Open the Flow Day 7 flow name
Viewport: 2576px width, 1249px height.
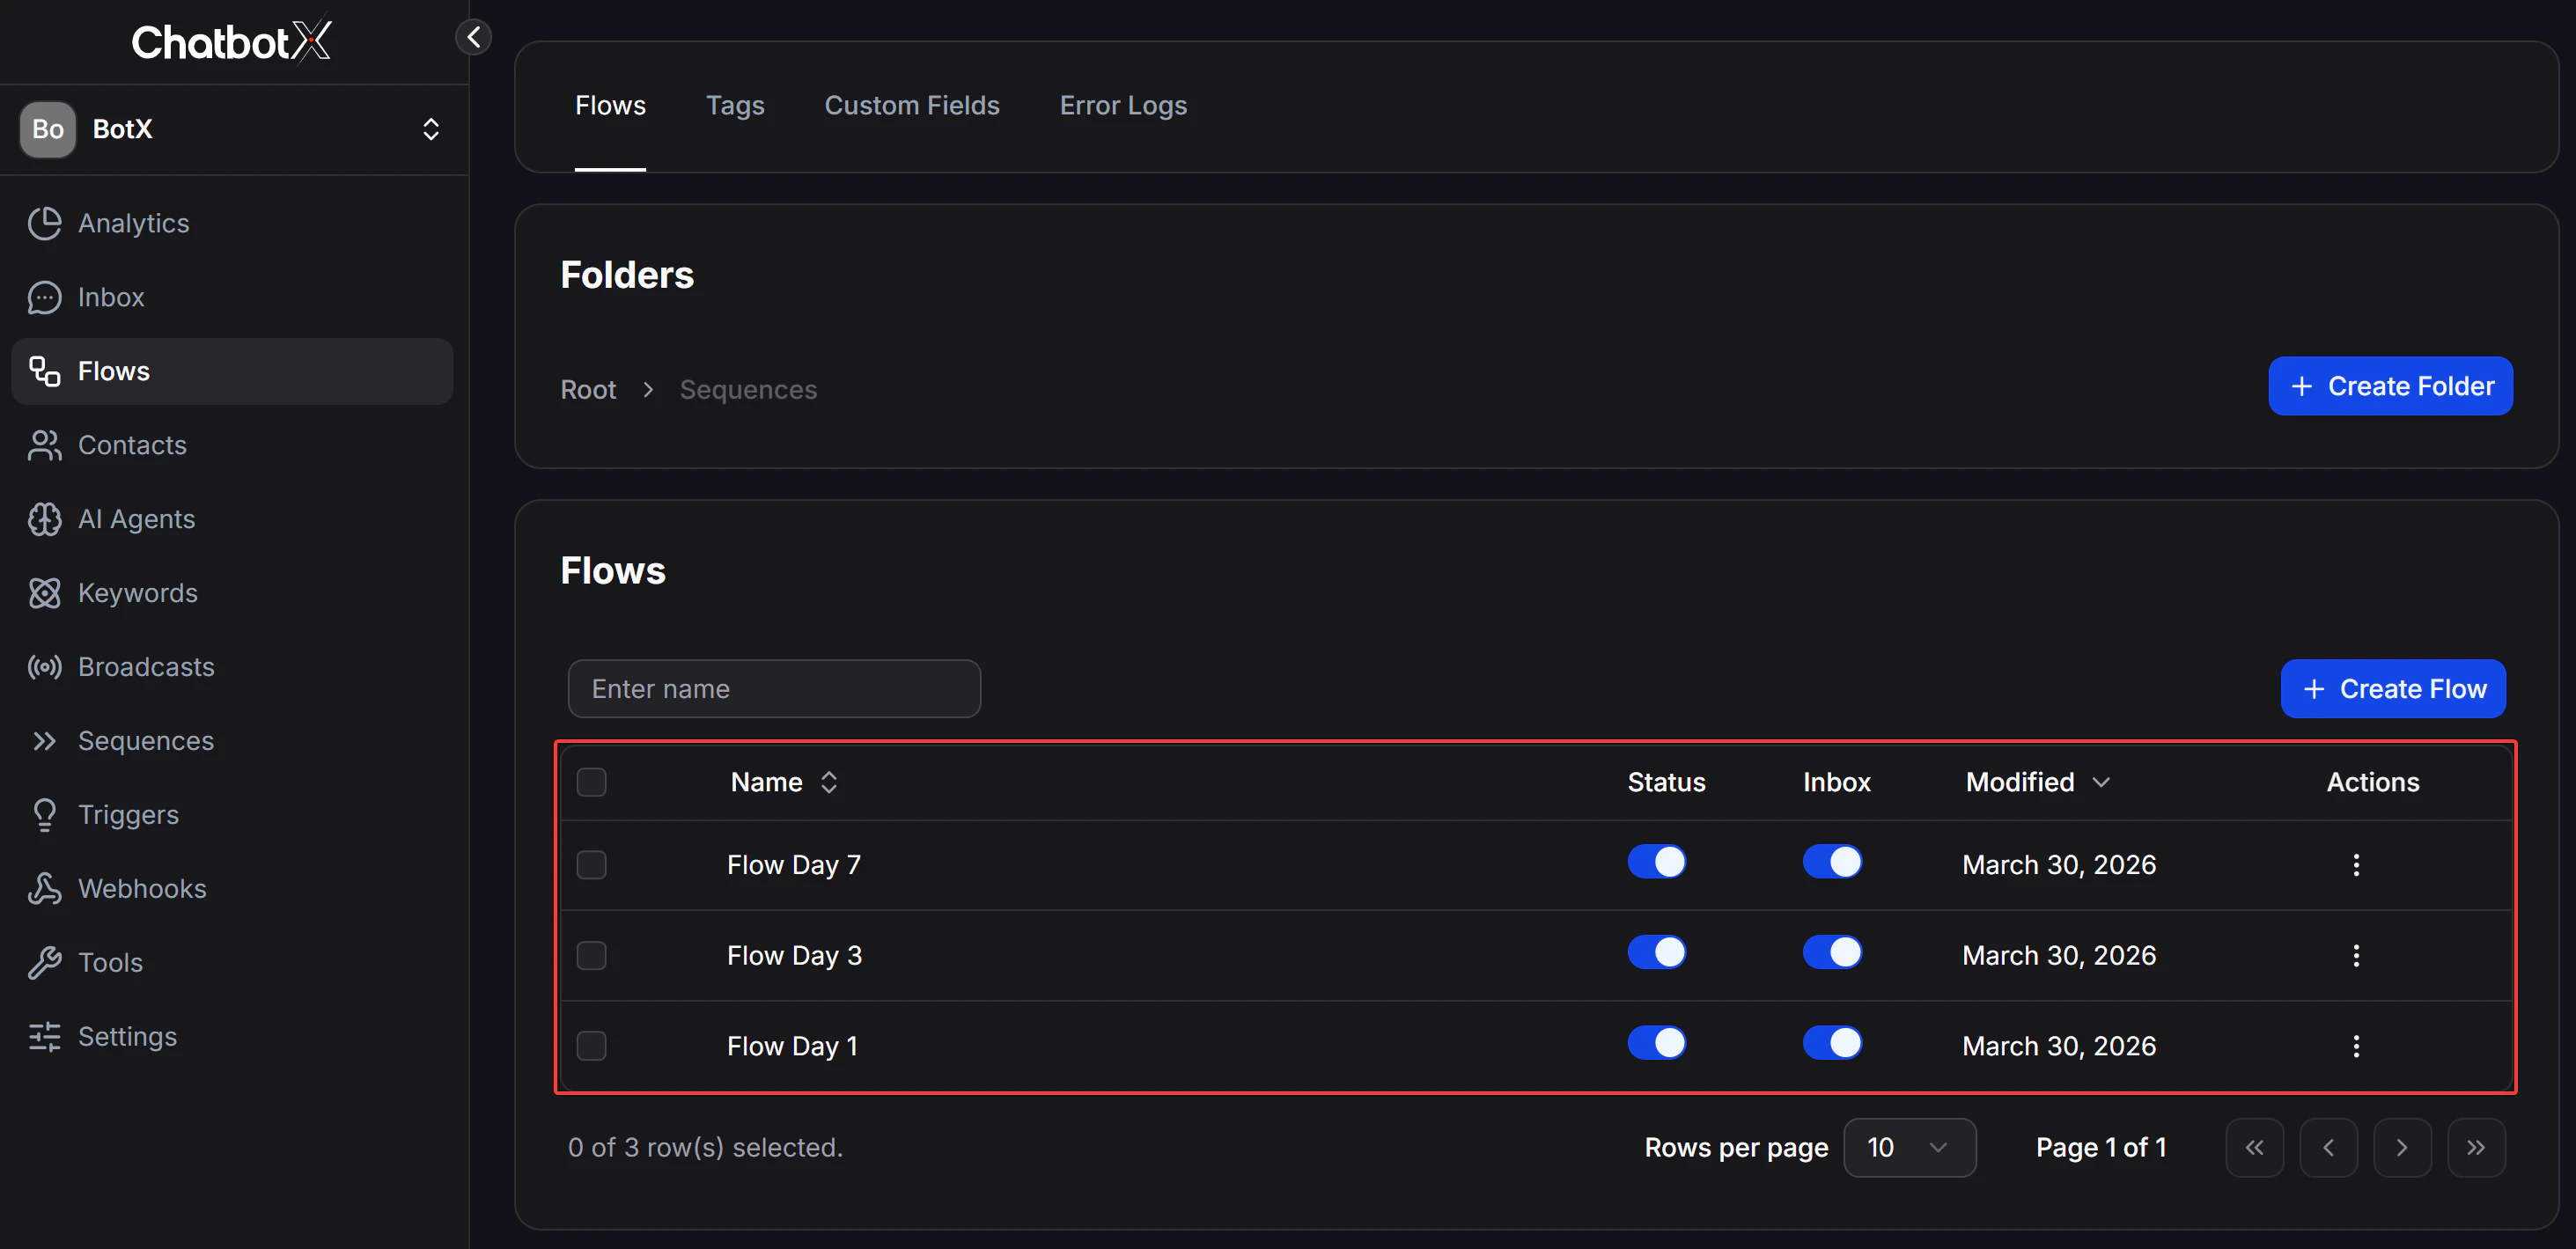794,865
